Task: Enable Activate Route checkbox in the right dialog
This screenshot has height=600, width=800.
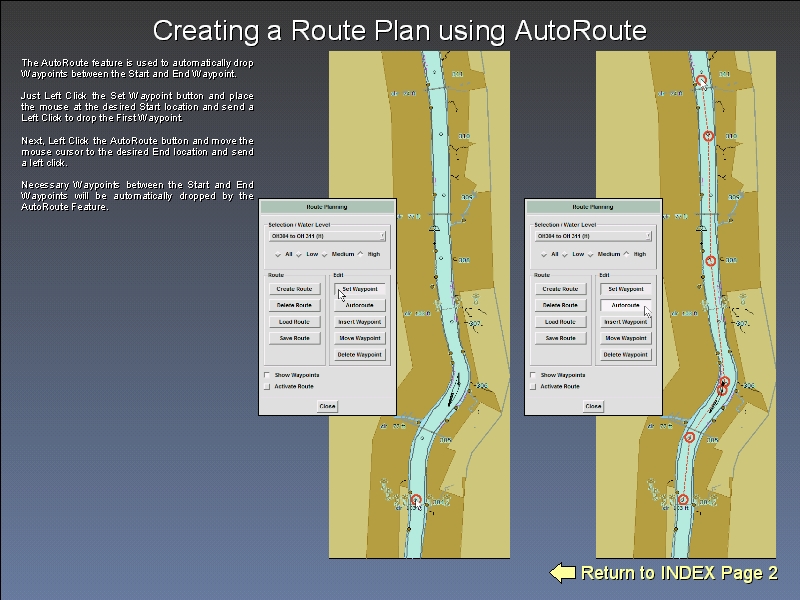Action: (x=533, y=386)
